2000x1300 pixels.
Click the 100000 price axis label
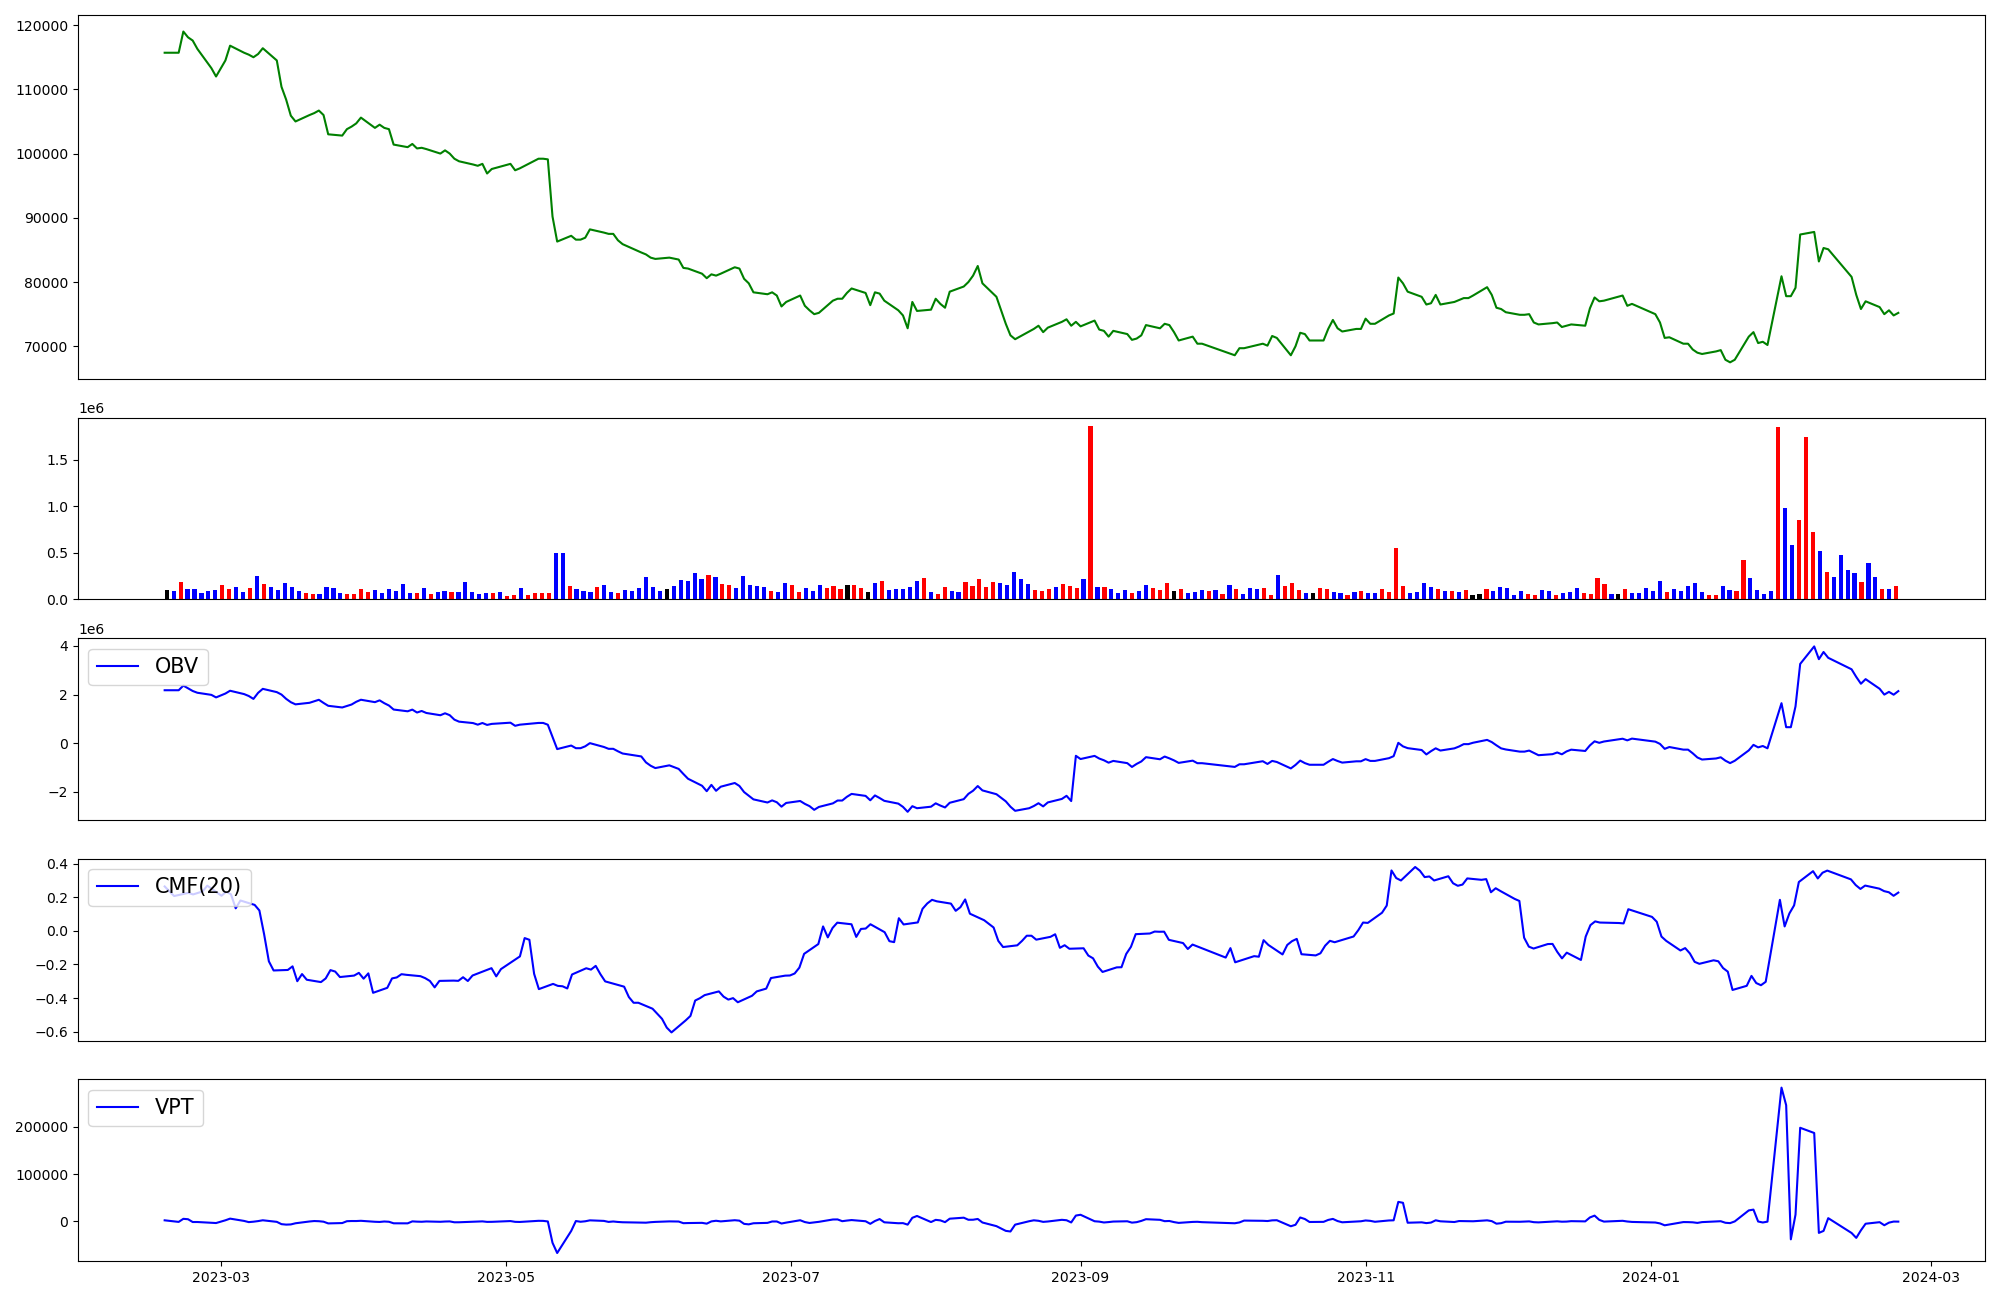click(43, 154)
